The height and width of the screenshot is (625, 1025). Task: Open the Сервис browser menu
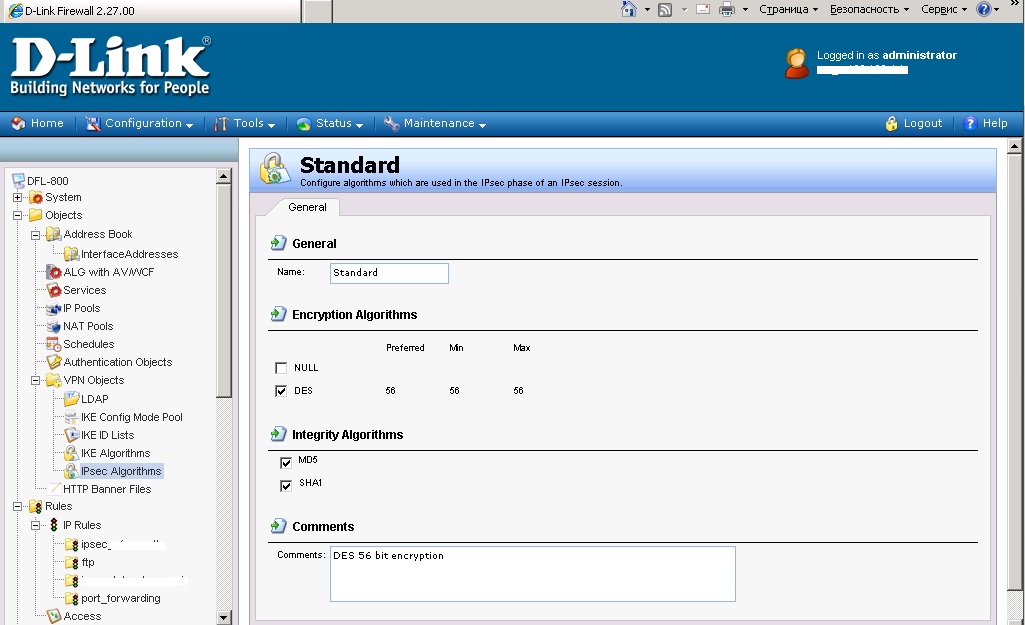[x=944, y=9]
